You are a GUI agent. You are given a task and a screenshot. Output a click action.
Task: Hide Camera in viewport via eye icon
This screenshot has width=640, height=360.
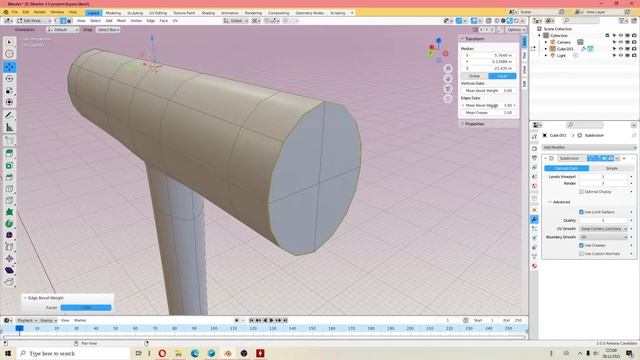pyautogui.click(x=621, y=42)
